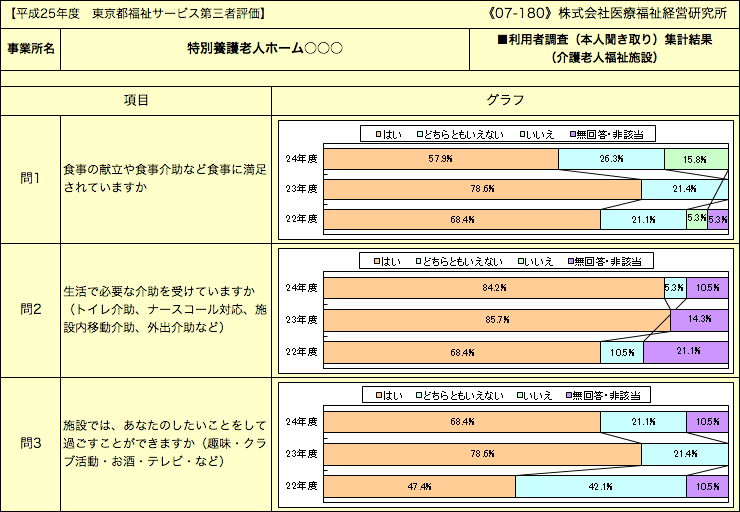Select the green 15.8% segment in 問1
Viewport: 740px width, 512px height.
coord(696,159)
